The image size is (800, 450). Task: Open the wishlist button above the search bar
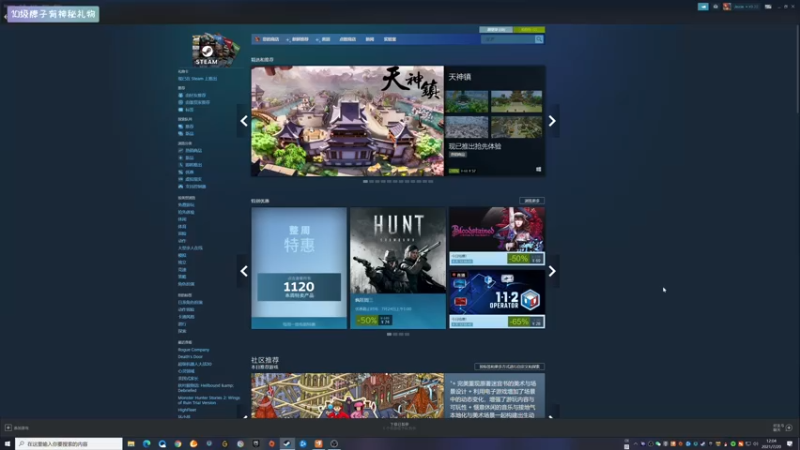[x=496, y=30]
